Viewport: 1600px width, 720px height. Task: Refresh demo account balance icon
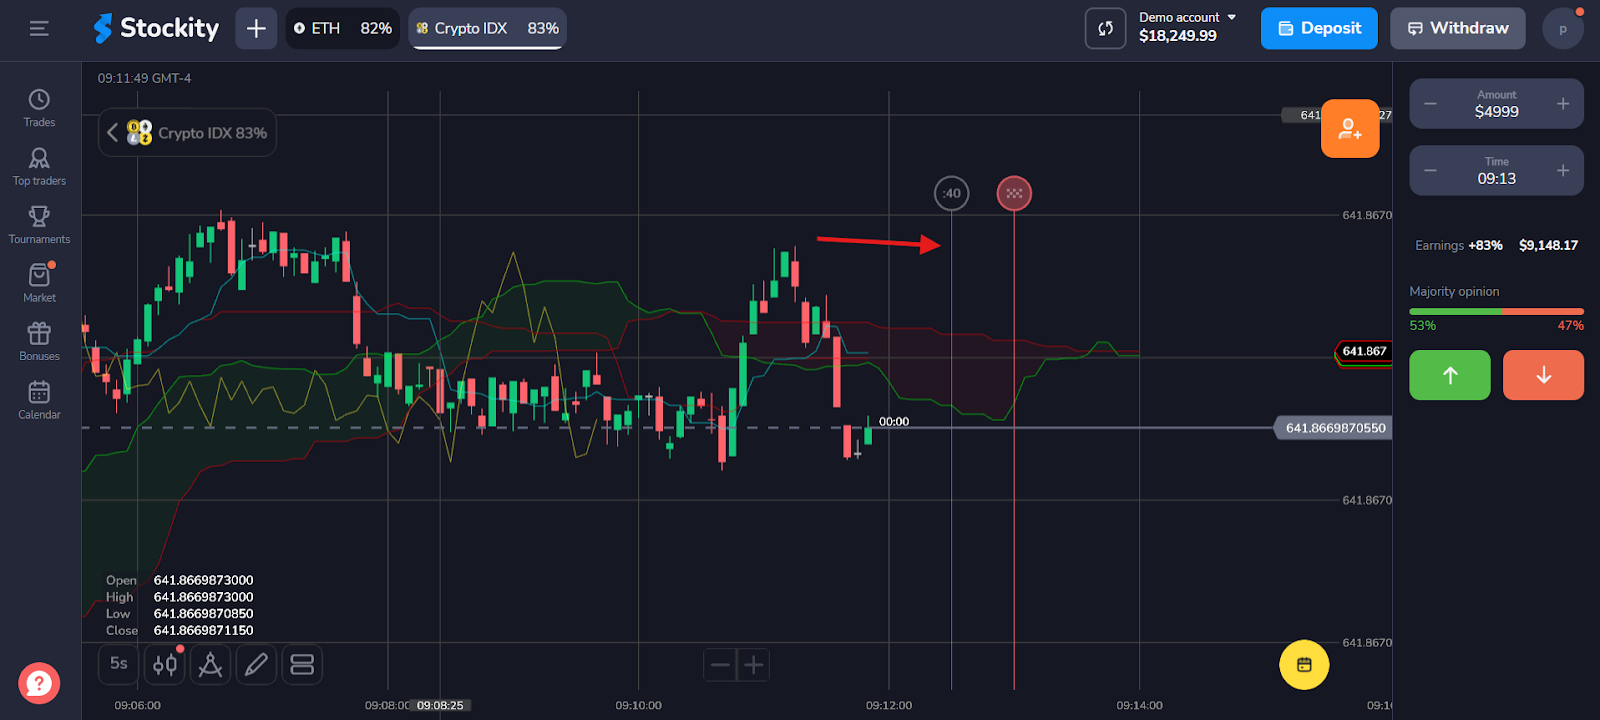tap(1105, 28)
